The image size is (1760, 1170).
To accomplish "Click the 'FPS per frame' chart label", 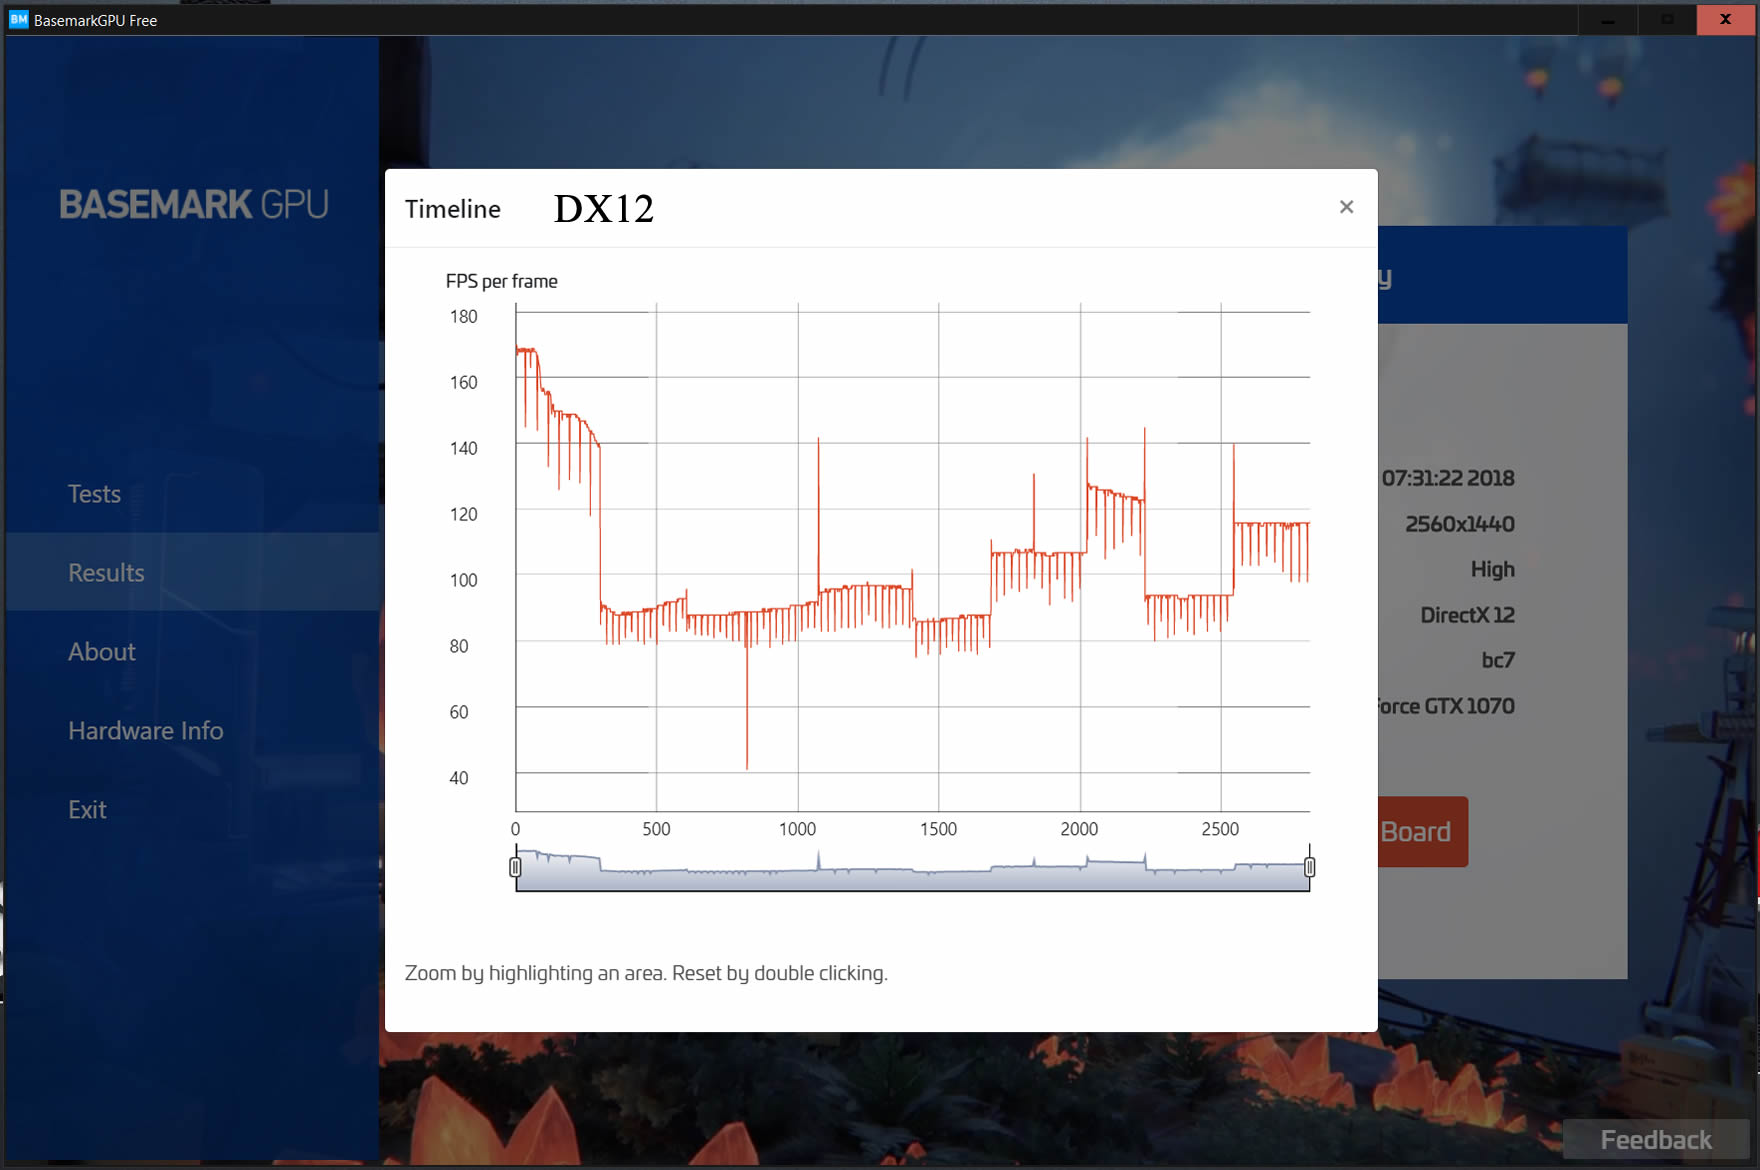I will coord(502,281).
